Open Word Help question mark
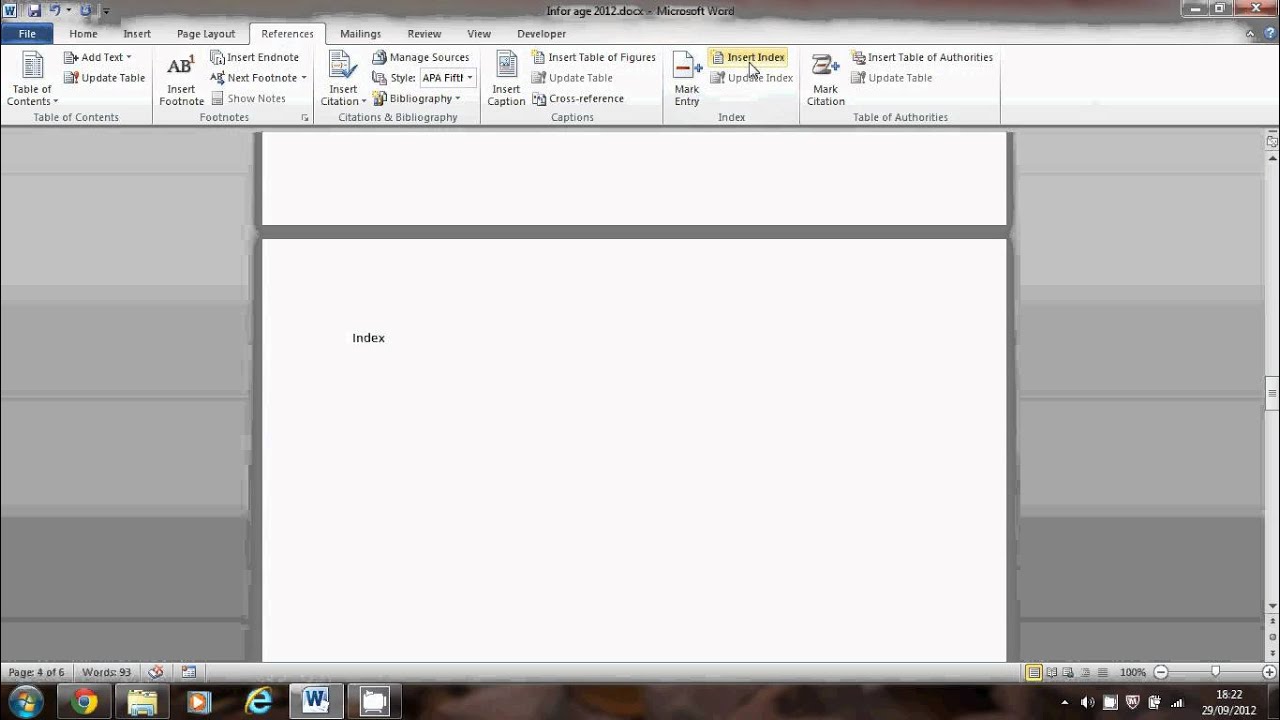Screen dimensions: 1280x720 pyautogui.click(x=1270, y=34)
